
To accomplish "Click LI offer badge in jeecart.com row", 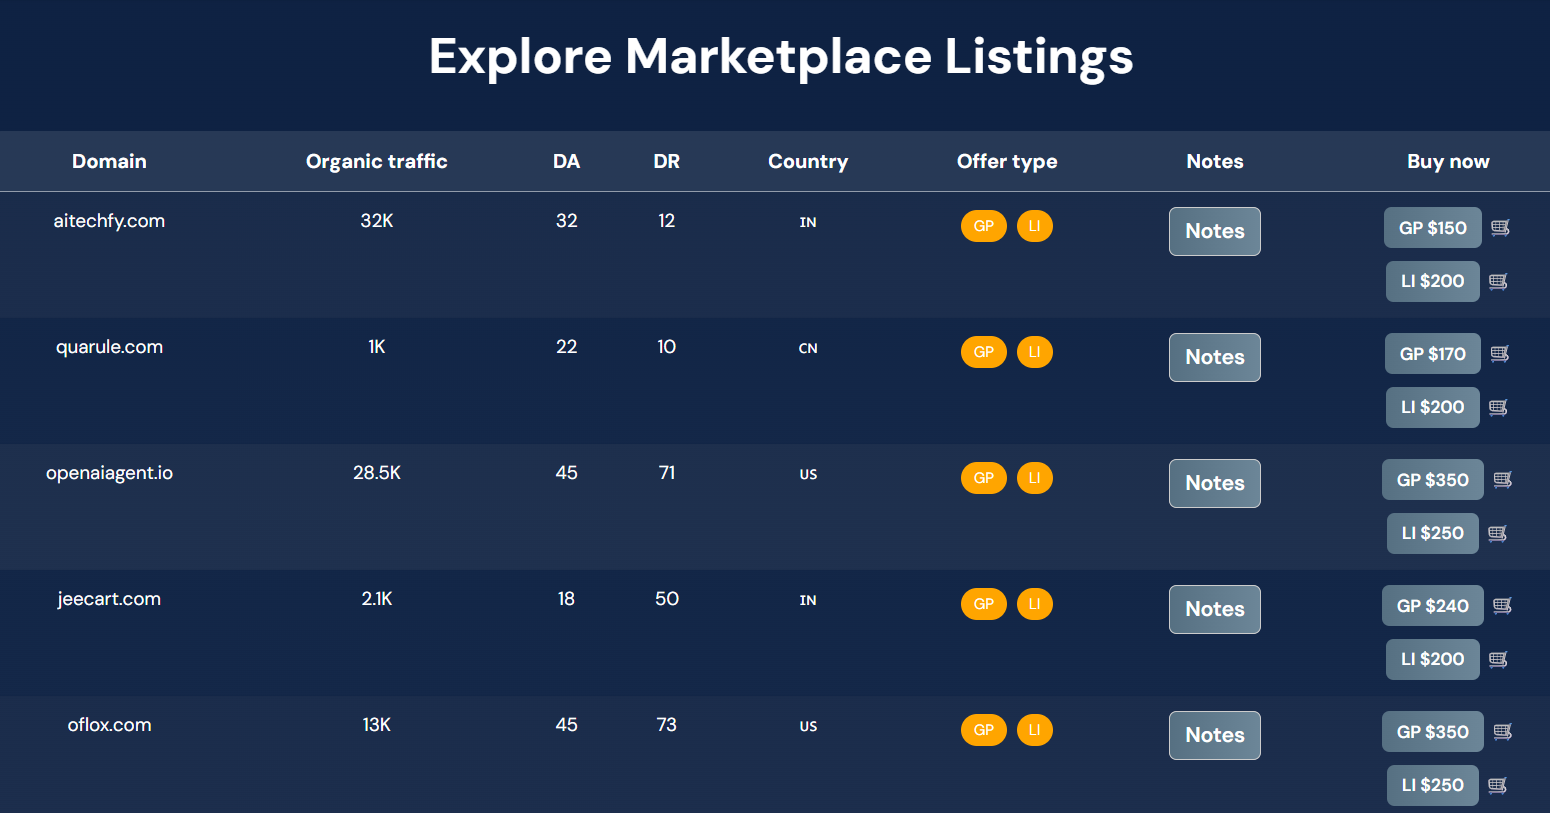I will (x=1035, y=604).
